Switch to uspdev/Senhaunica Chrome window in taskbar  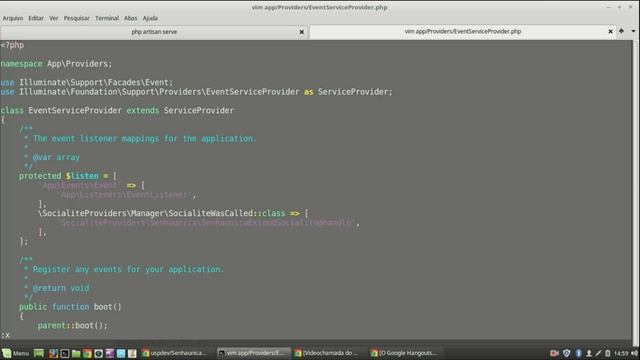pos(176,353)
